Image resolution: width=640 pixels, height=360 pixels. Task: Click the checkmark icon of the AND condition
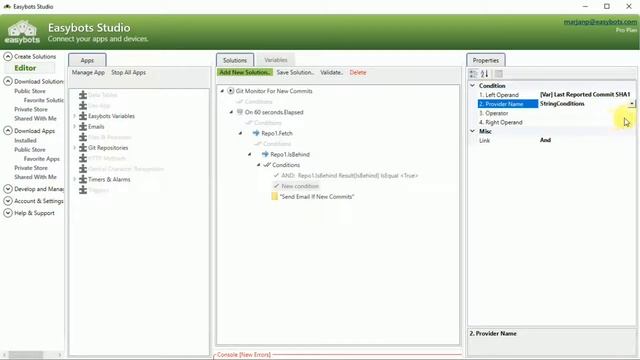[276, 176]
